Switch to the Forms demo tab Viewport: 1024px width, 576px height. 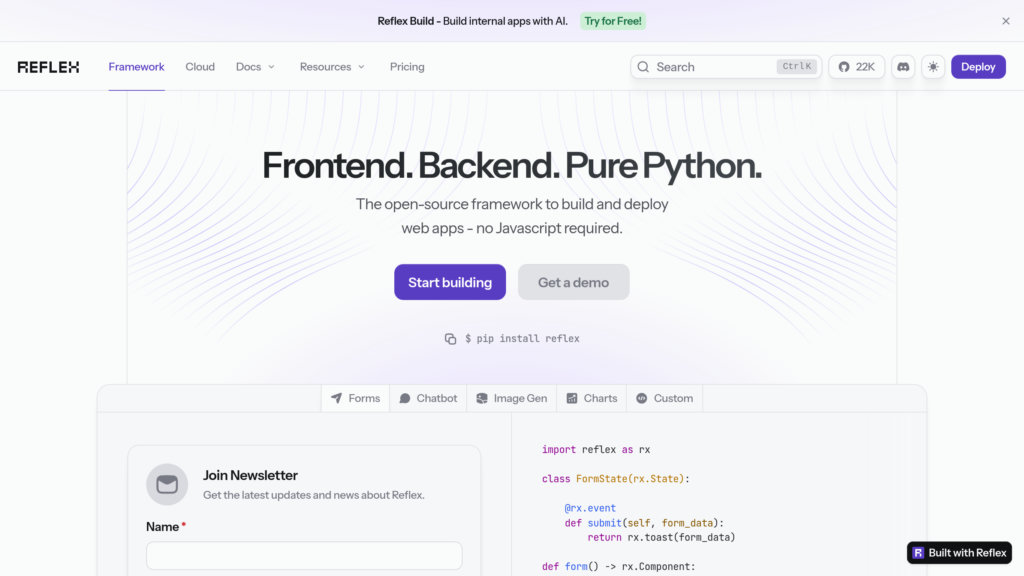coord(355,398)
